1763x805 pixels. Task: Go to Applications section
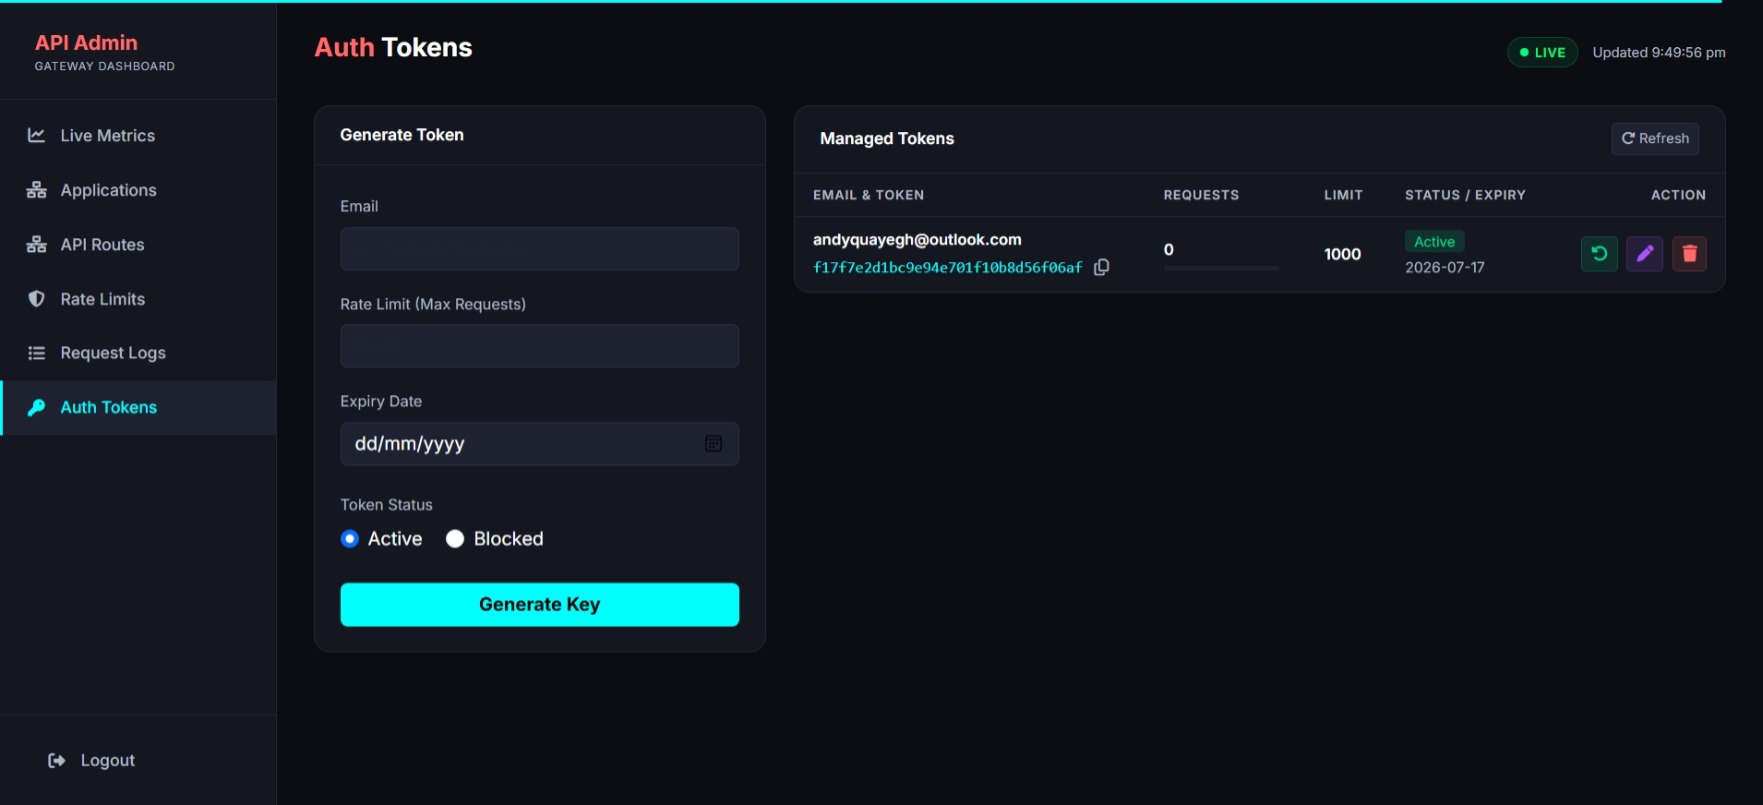click(138, 190)
